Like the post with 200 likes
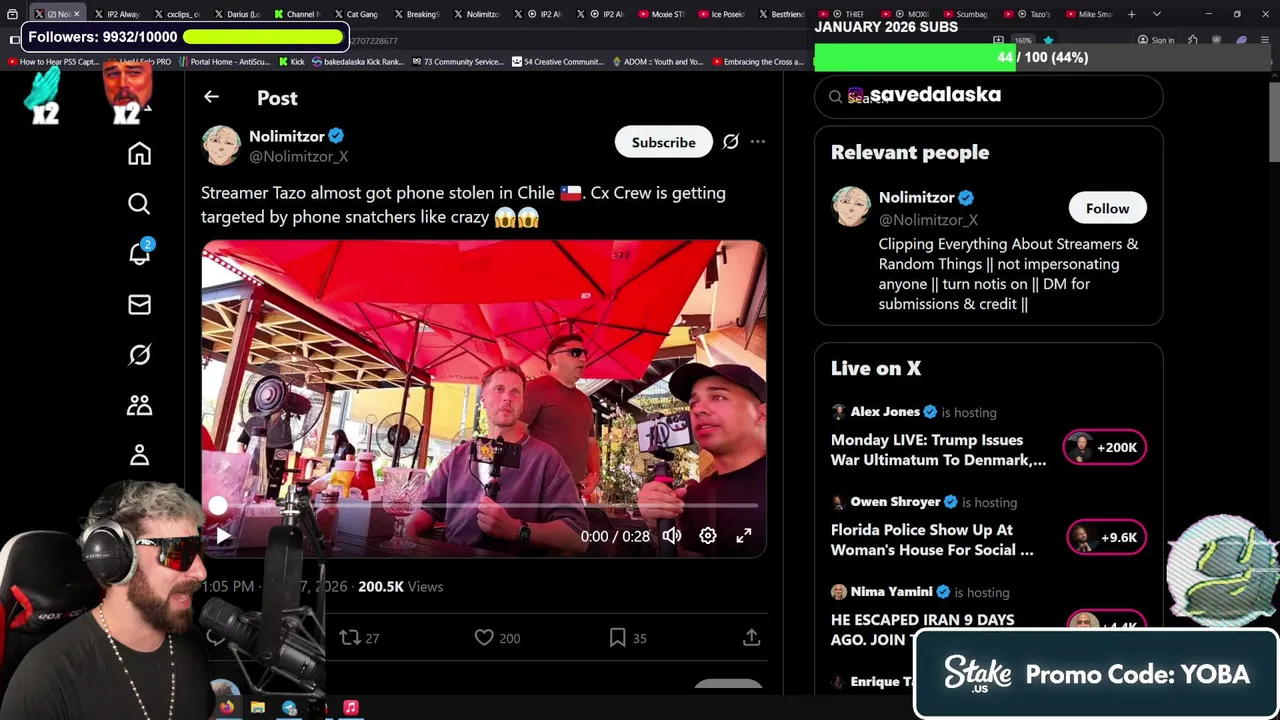This screenshot has height=720, width=1280. 497,638
